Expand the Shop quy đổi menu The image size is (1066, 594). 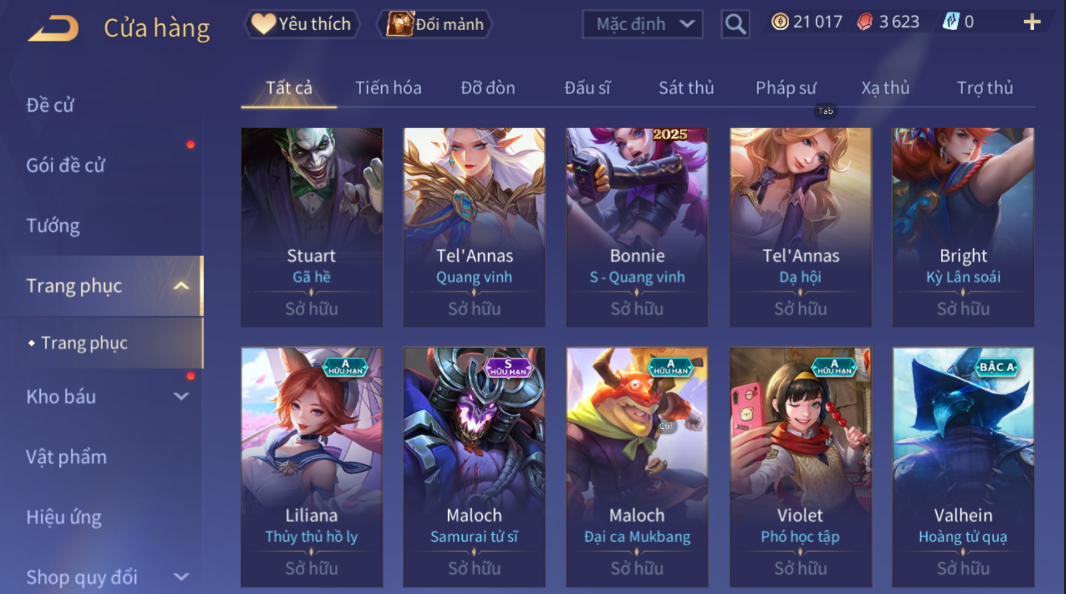(181, 577)
